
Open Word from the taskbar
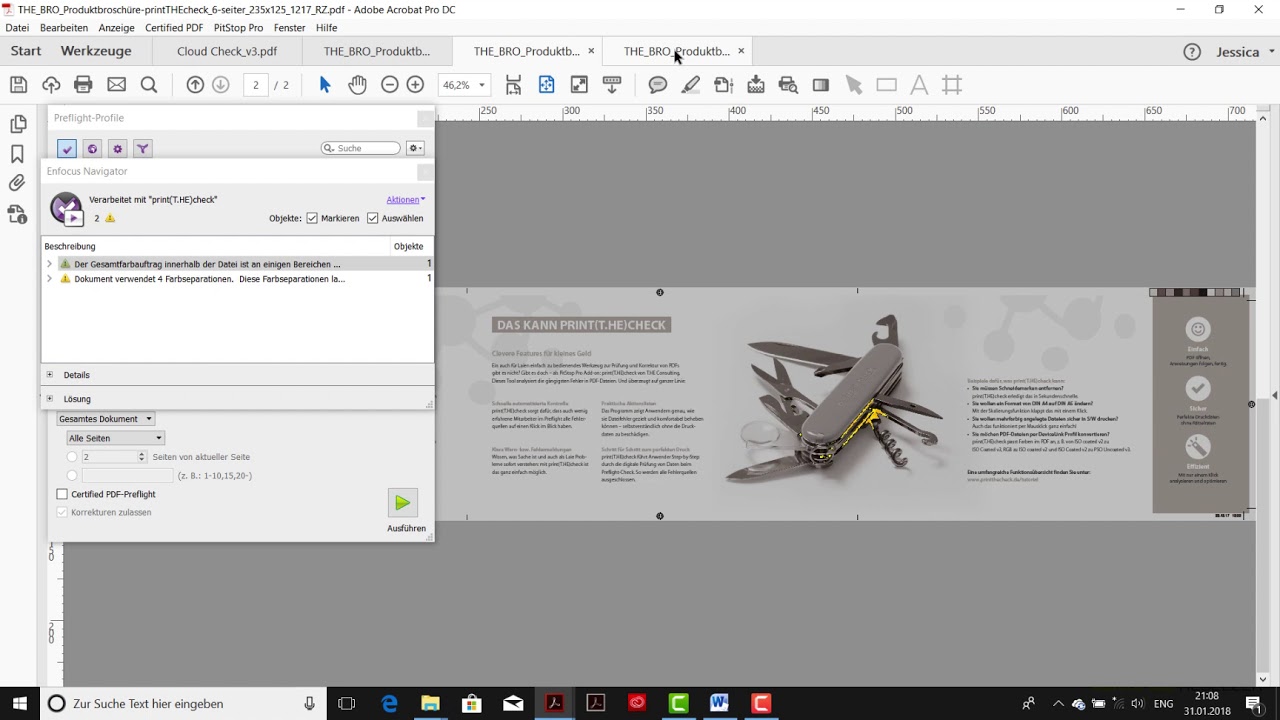coord(719,704)
